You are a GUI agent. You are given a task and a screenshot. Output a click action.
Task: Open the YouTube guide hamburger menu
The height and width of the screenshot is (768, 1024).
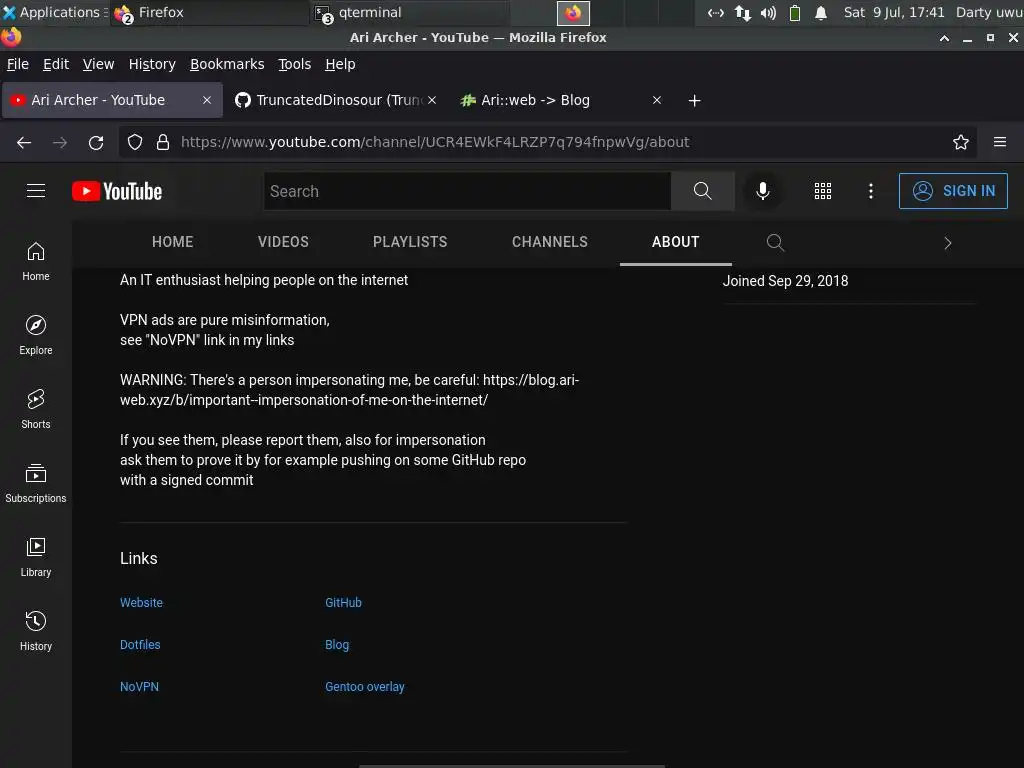[36, 191]
